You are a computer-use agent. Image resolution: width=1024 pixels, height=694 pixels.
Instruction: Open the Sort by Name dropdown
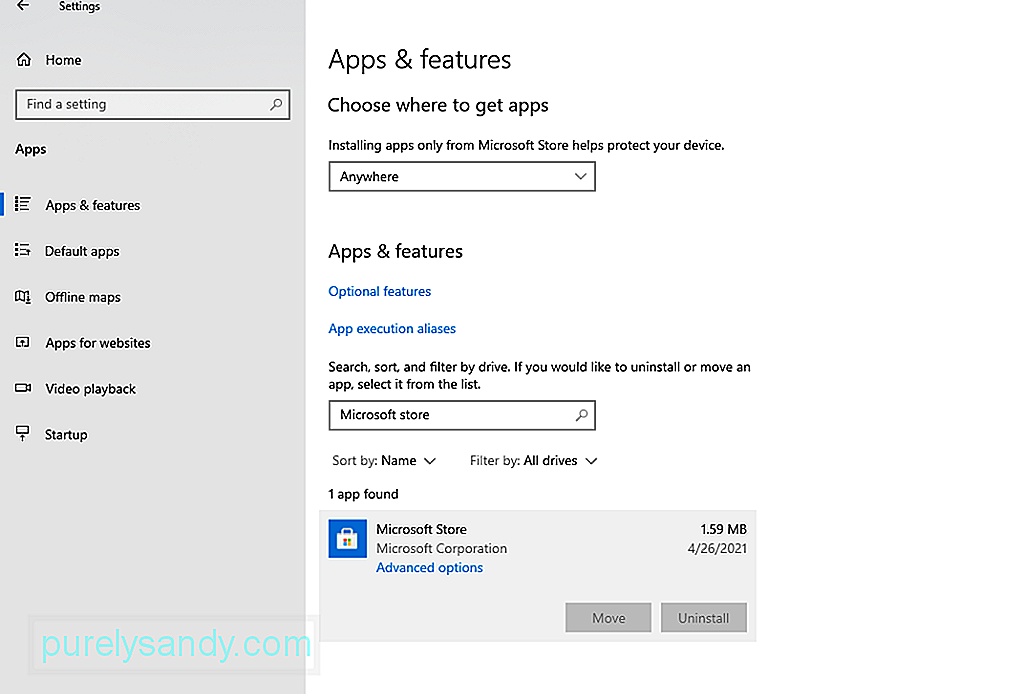[384, 461]
